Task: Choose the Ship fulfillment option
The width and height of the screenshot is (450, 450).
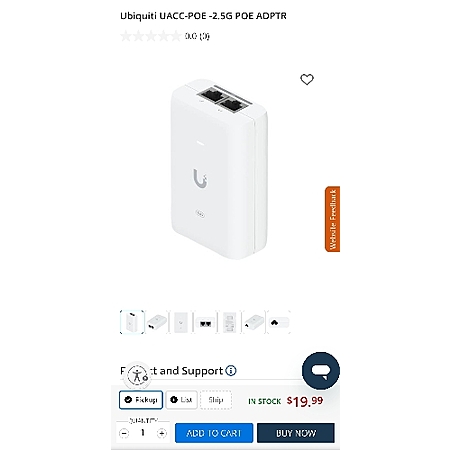Action: click(x=216, y=400)
